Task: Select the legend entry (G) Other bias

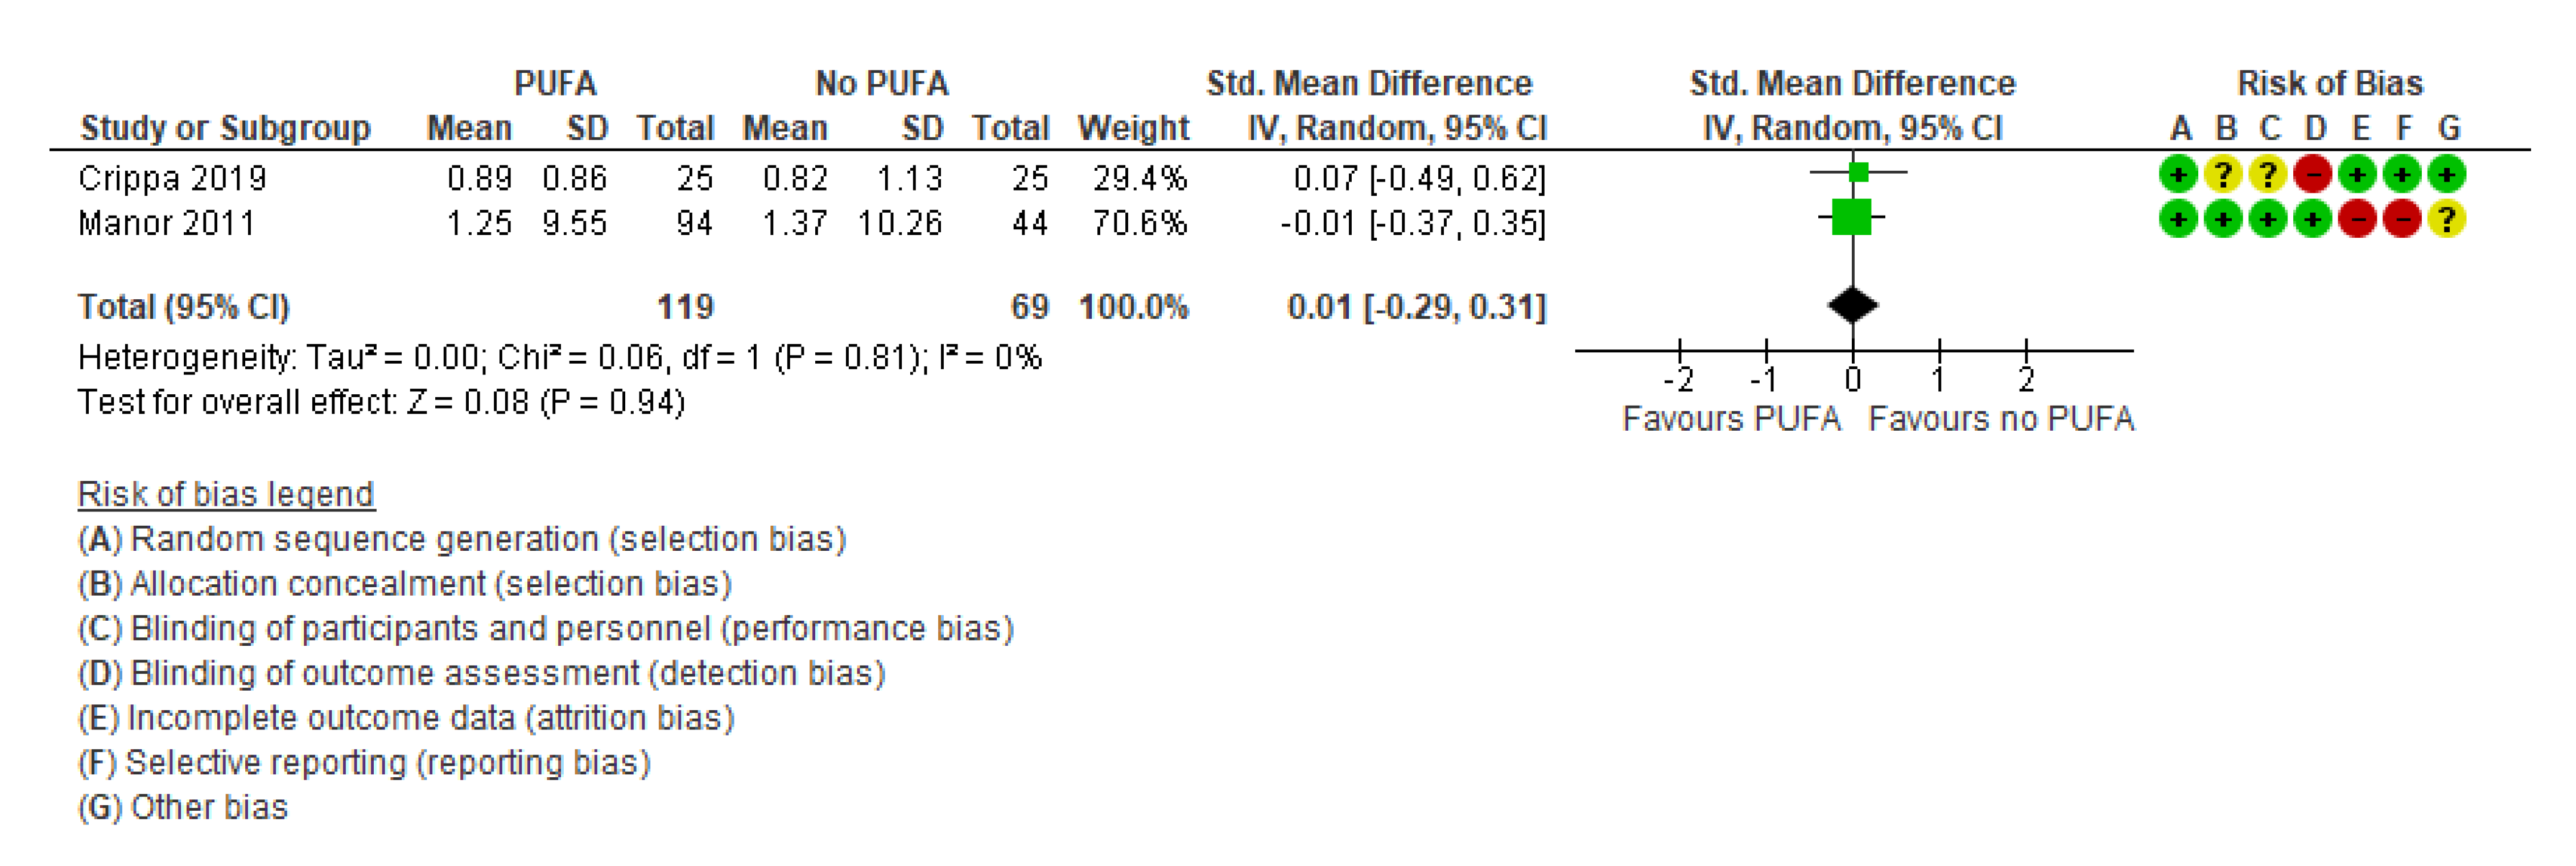Action: 183,807
